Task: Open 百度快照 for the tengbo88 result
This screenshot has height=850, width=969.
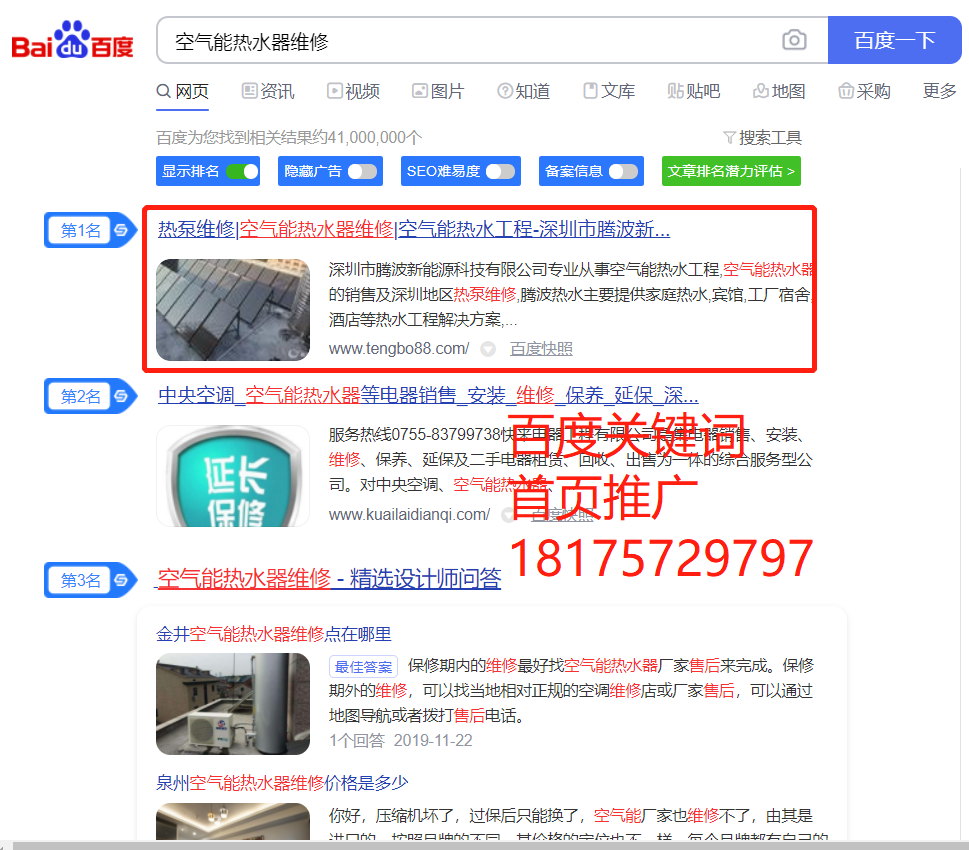Action: [541, 349]
